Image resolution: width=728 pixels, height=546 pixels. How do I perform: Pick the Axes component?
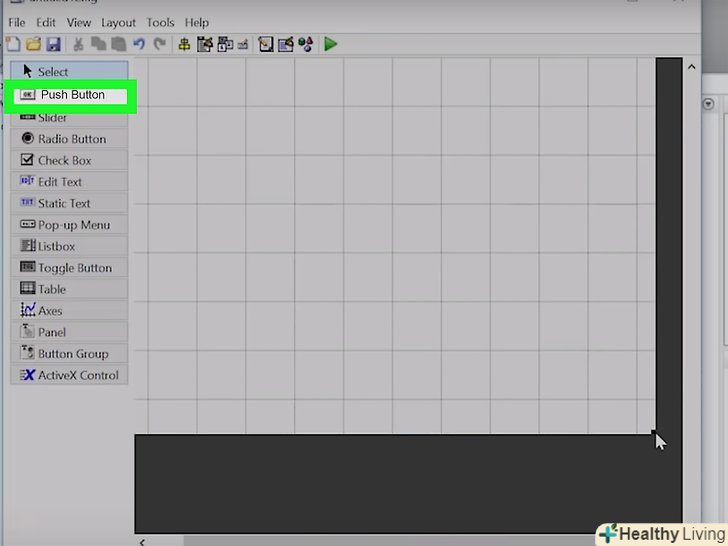[69, 311]
